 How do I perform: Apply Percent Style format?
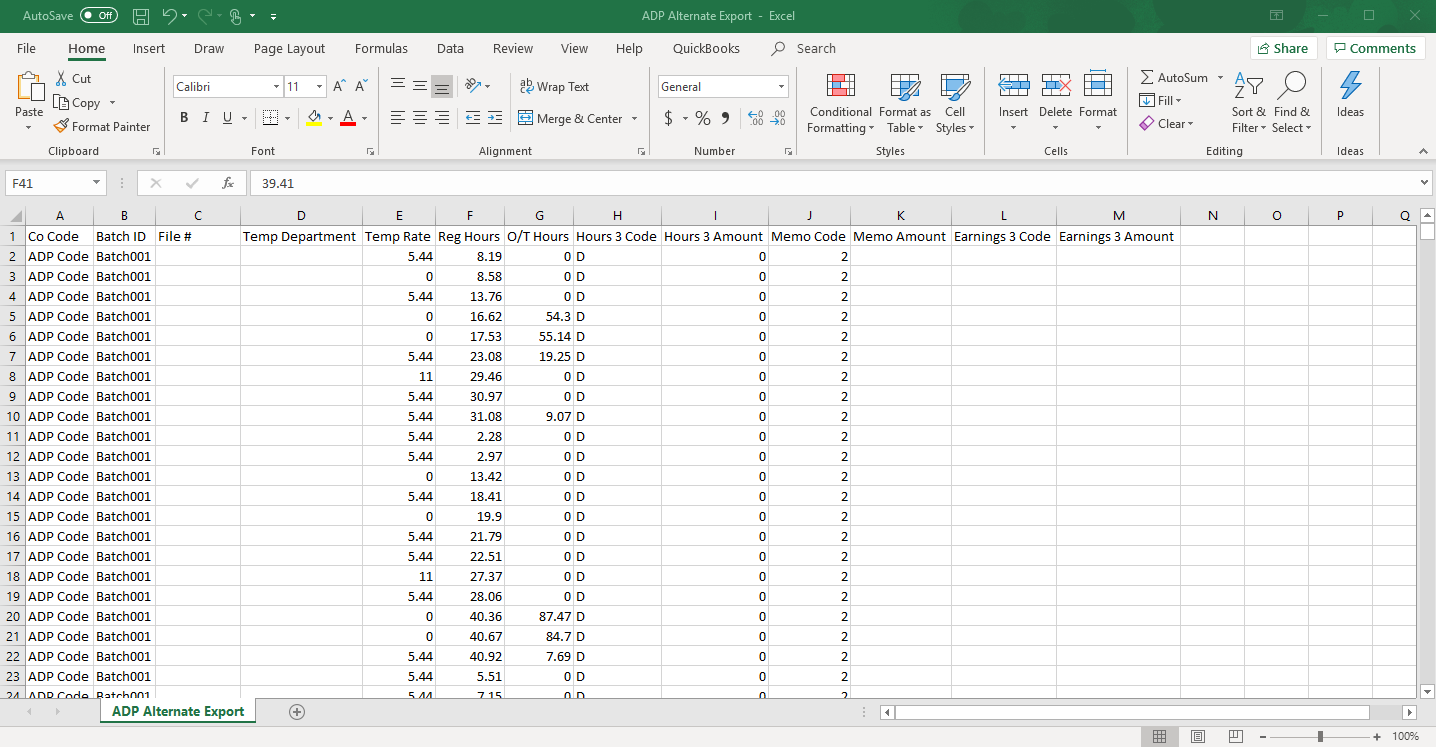pos(702,118)
